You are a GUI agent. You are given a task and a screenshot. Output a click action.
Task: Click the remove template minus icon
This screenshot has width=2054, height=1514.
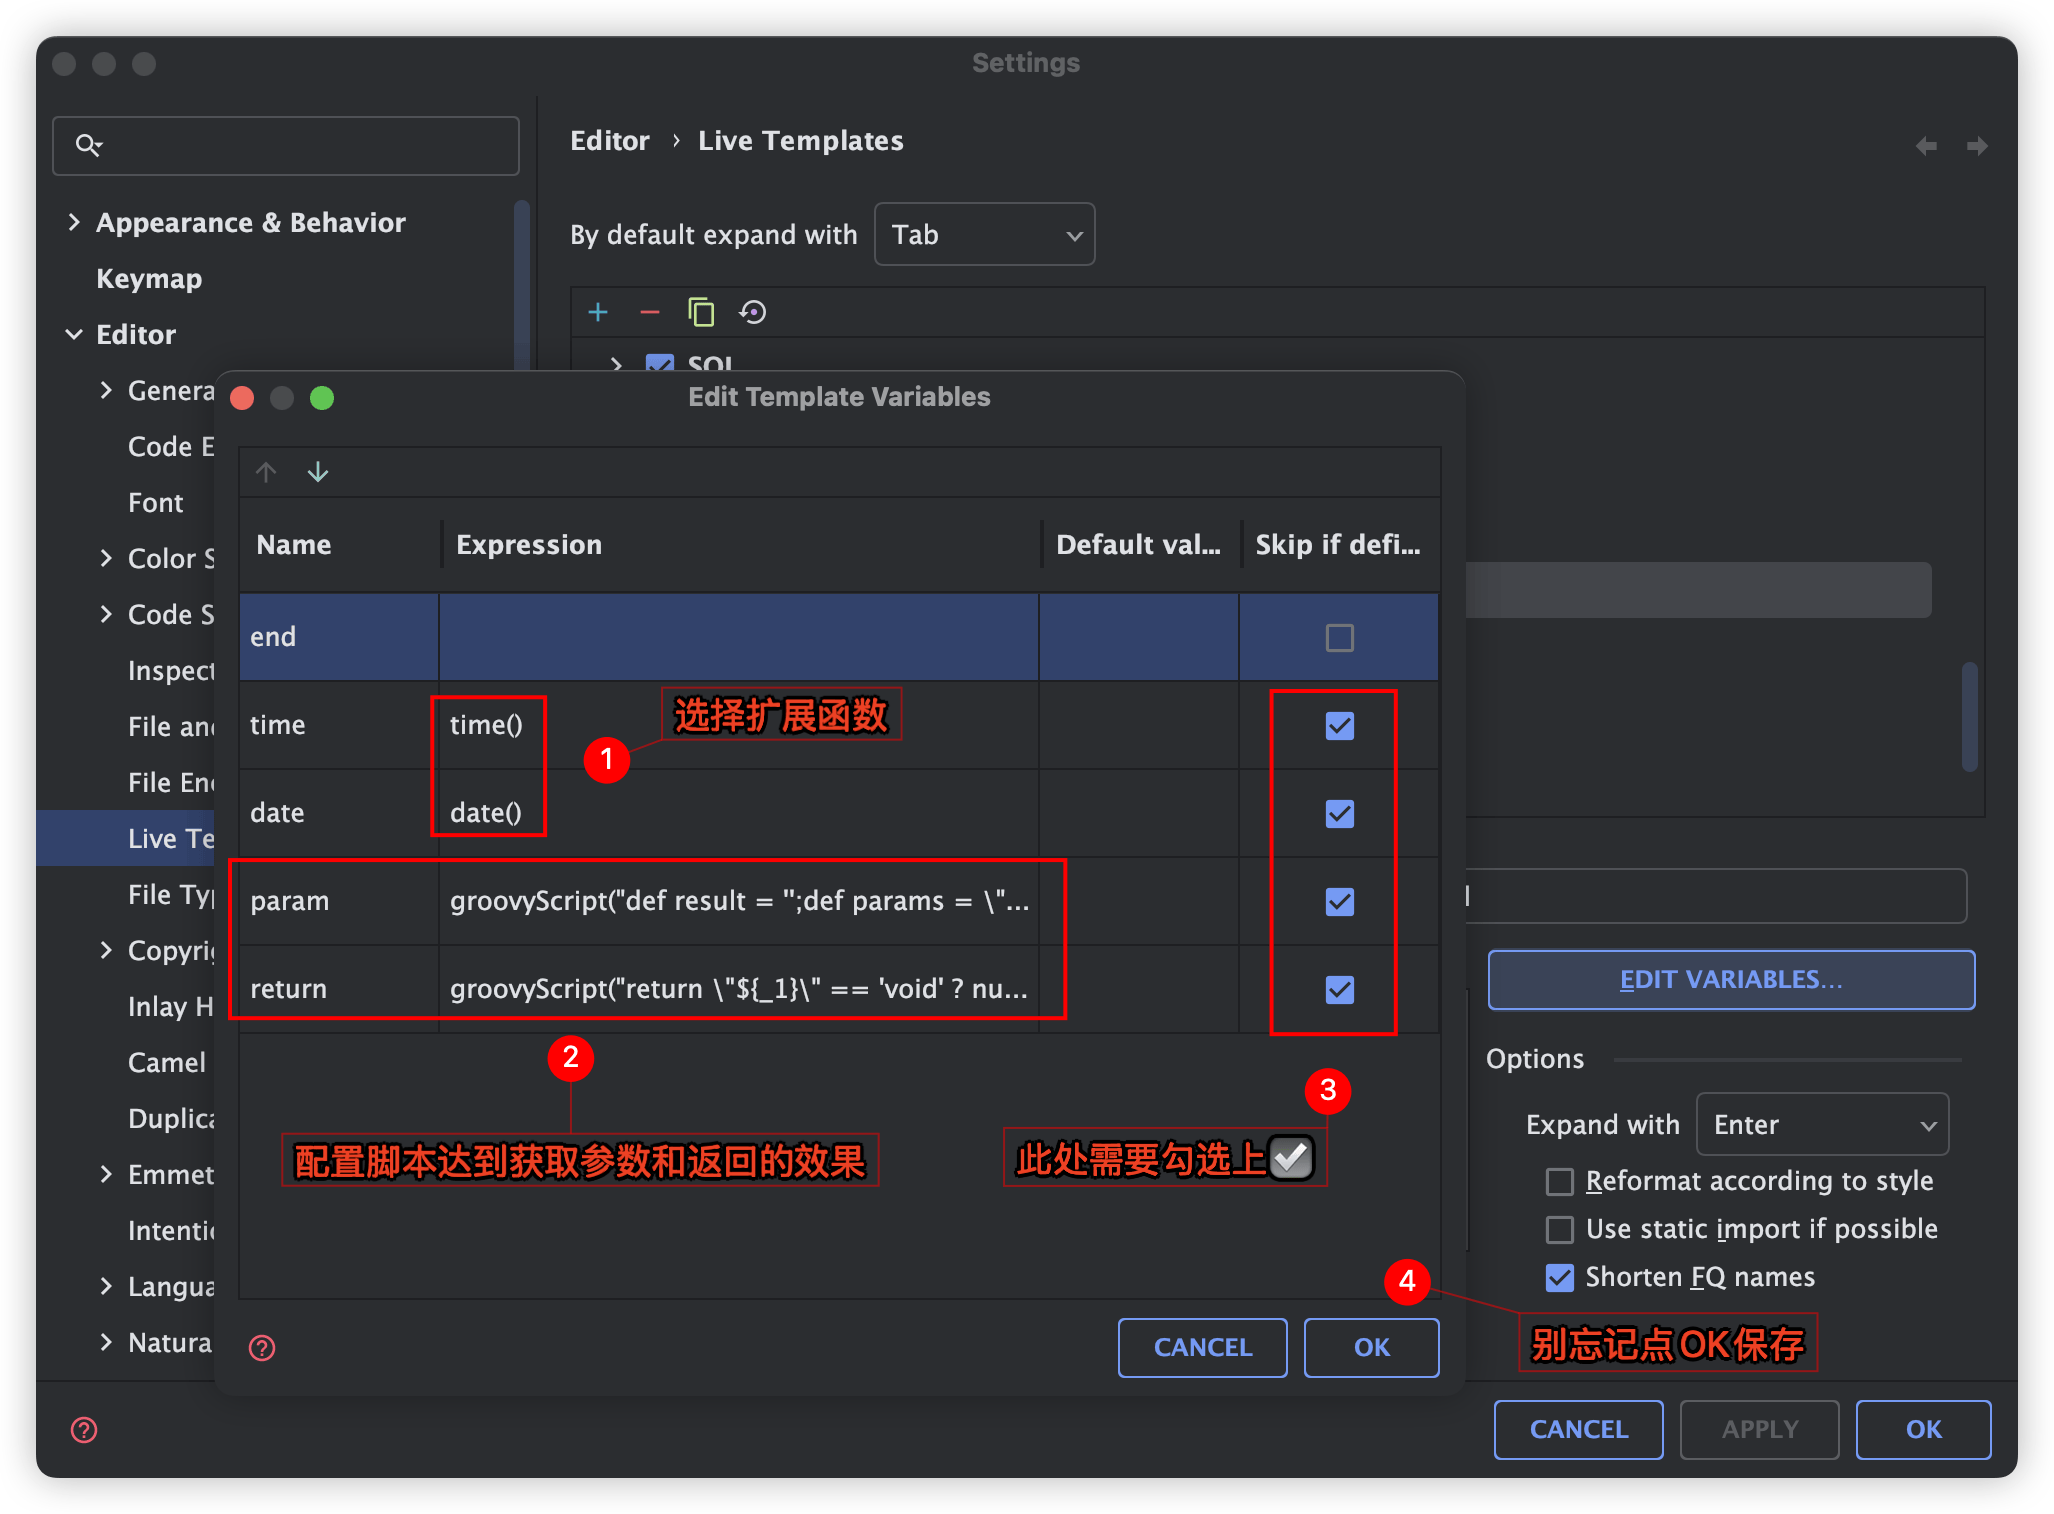point(650,312)
